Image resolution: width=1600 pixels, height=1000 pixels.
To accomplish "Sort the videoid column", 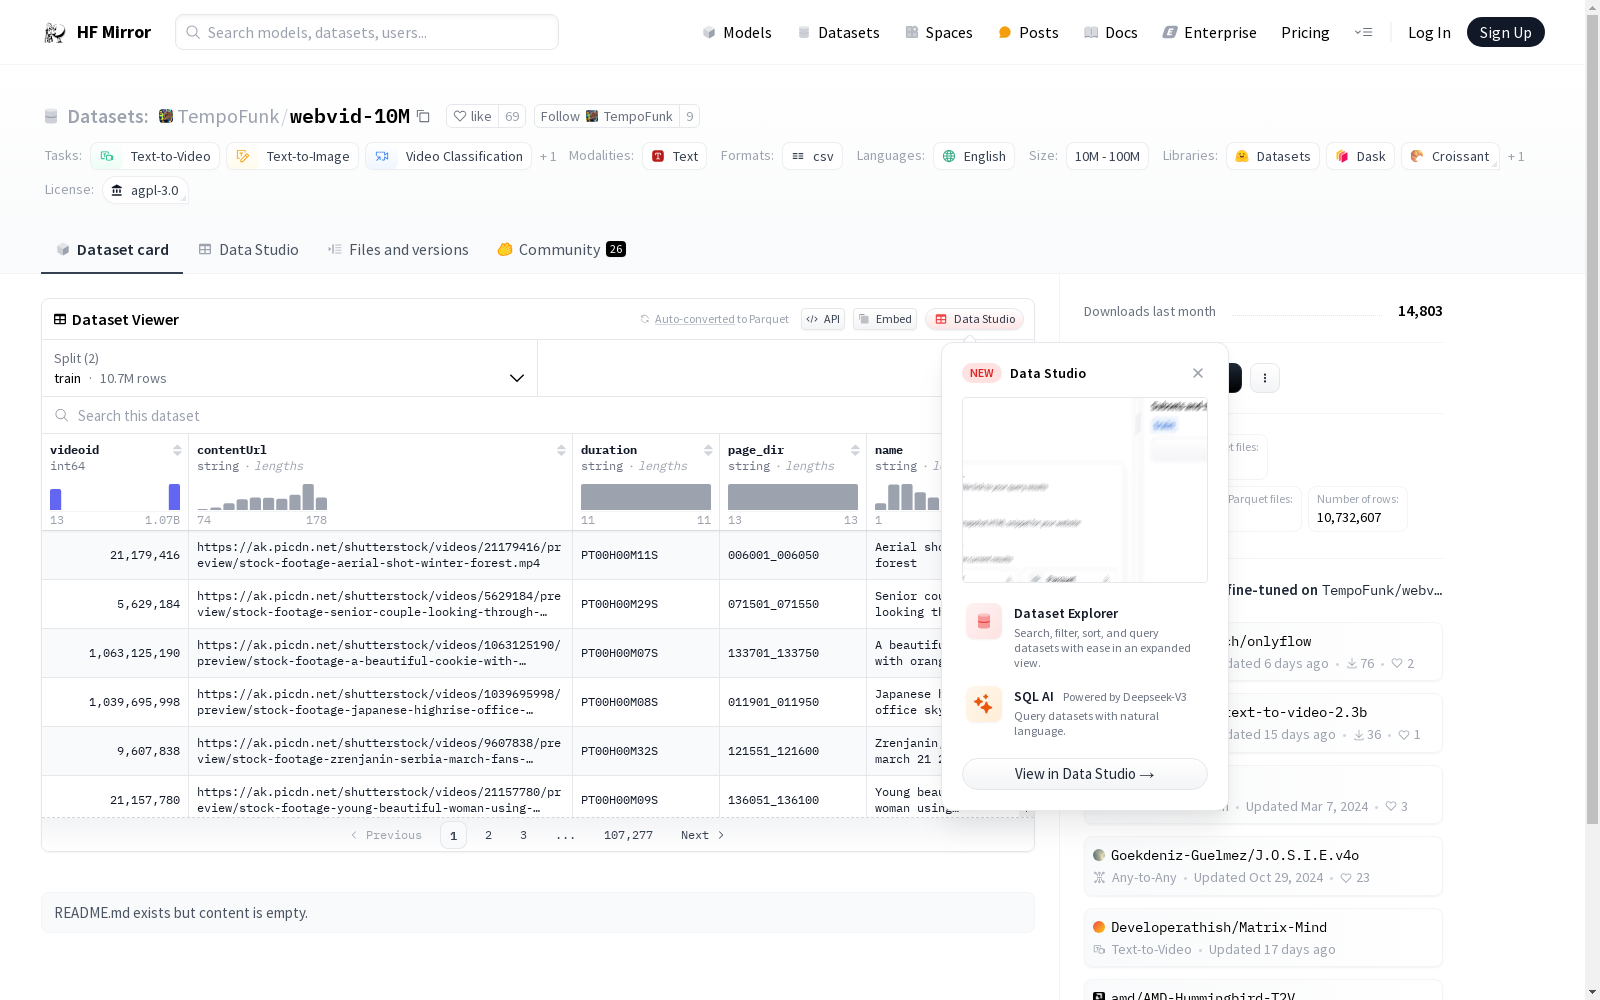I will pyautogui.click(x=177, y=450).
